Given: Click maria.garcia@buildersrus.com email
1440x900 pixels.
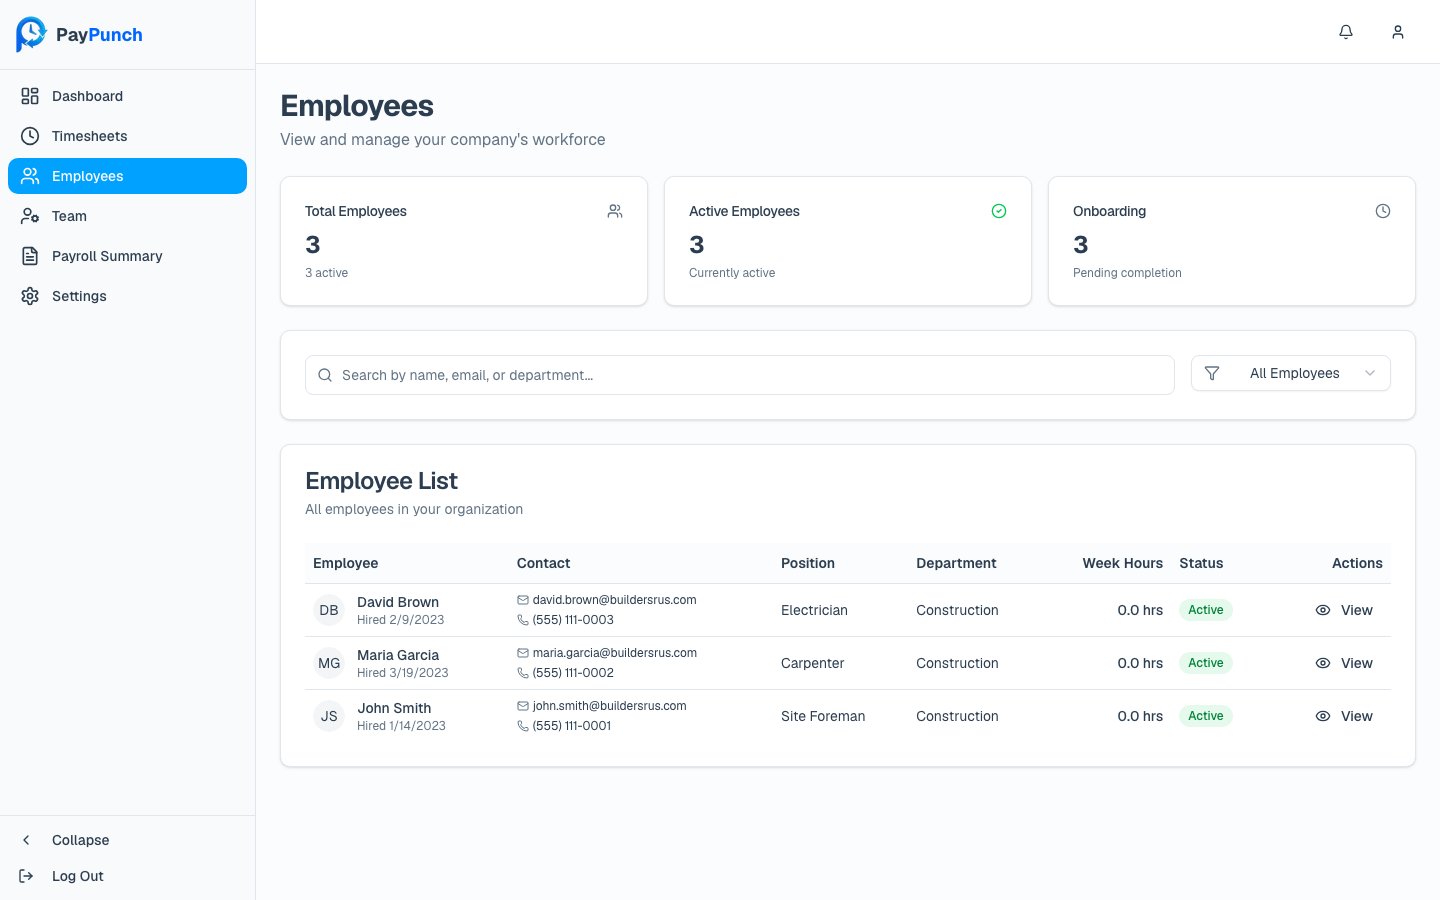Looking at the screenshot, I should point(614,653).
